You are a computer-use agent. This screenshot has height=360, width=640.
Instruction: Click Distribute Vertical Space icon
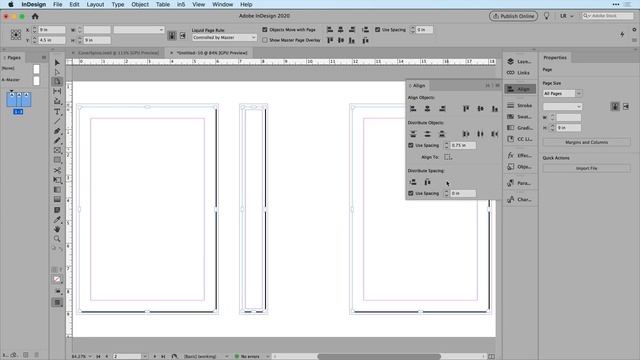click(x=413, y=182)
